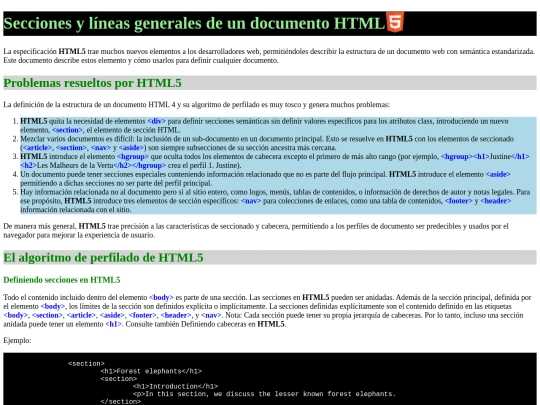Screen dimensions: 540x405
Task: Click the closing '</section>' code line
Action: [x=121, y=402]
